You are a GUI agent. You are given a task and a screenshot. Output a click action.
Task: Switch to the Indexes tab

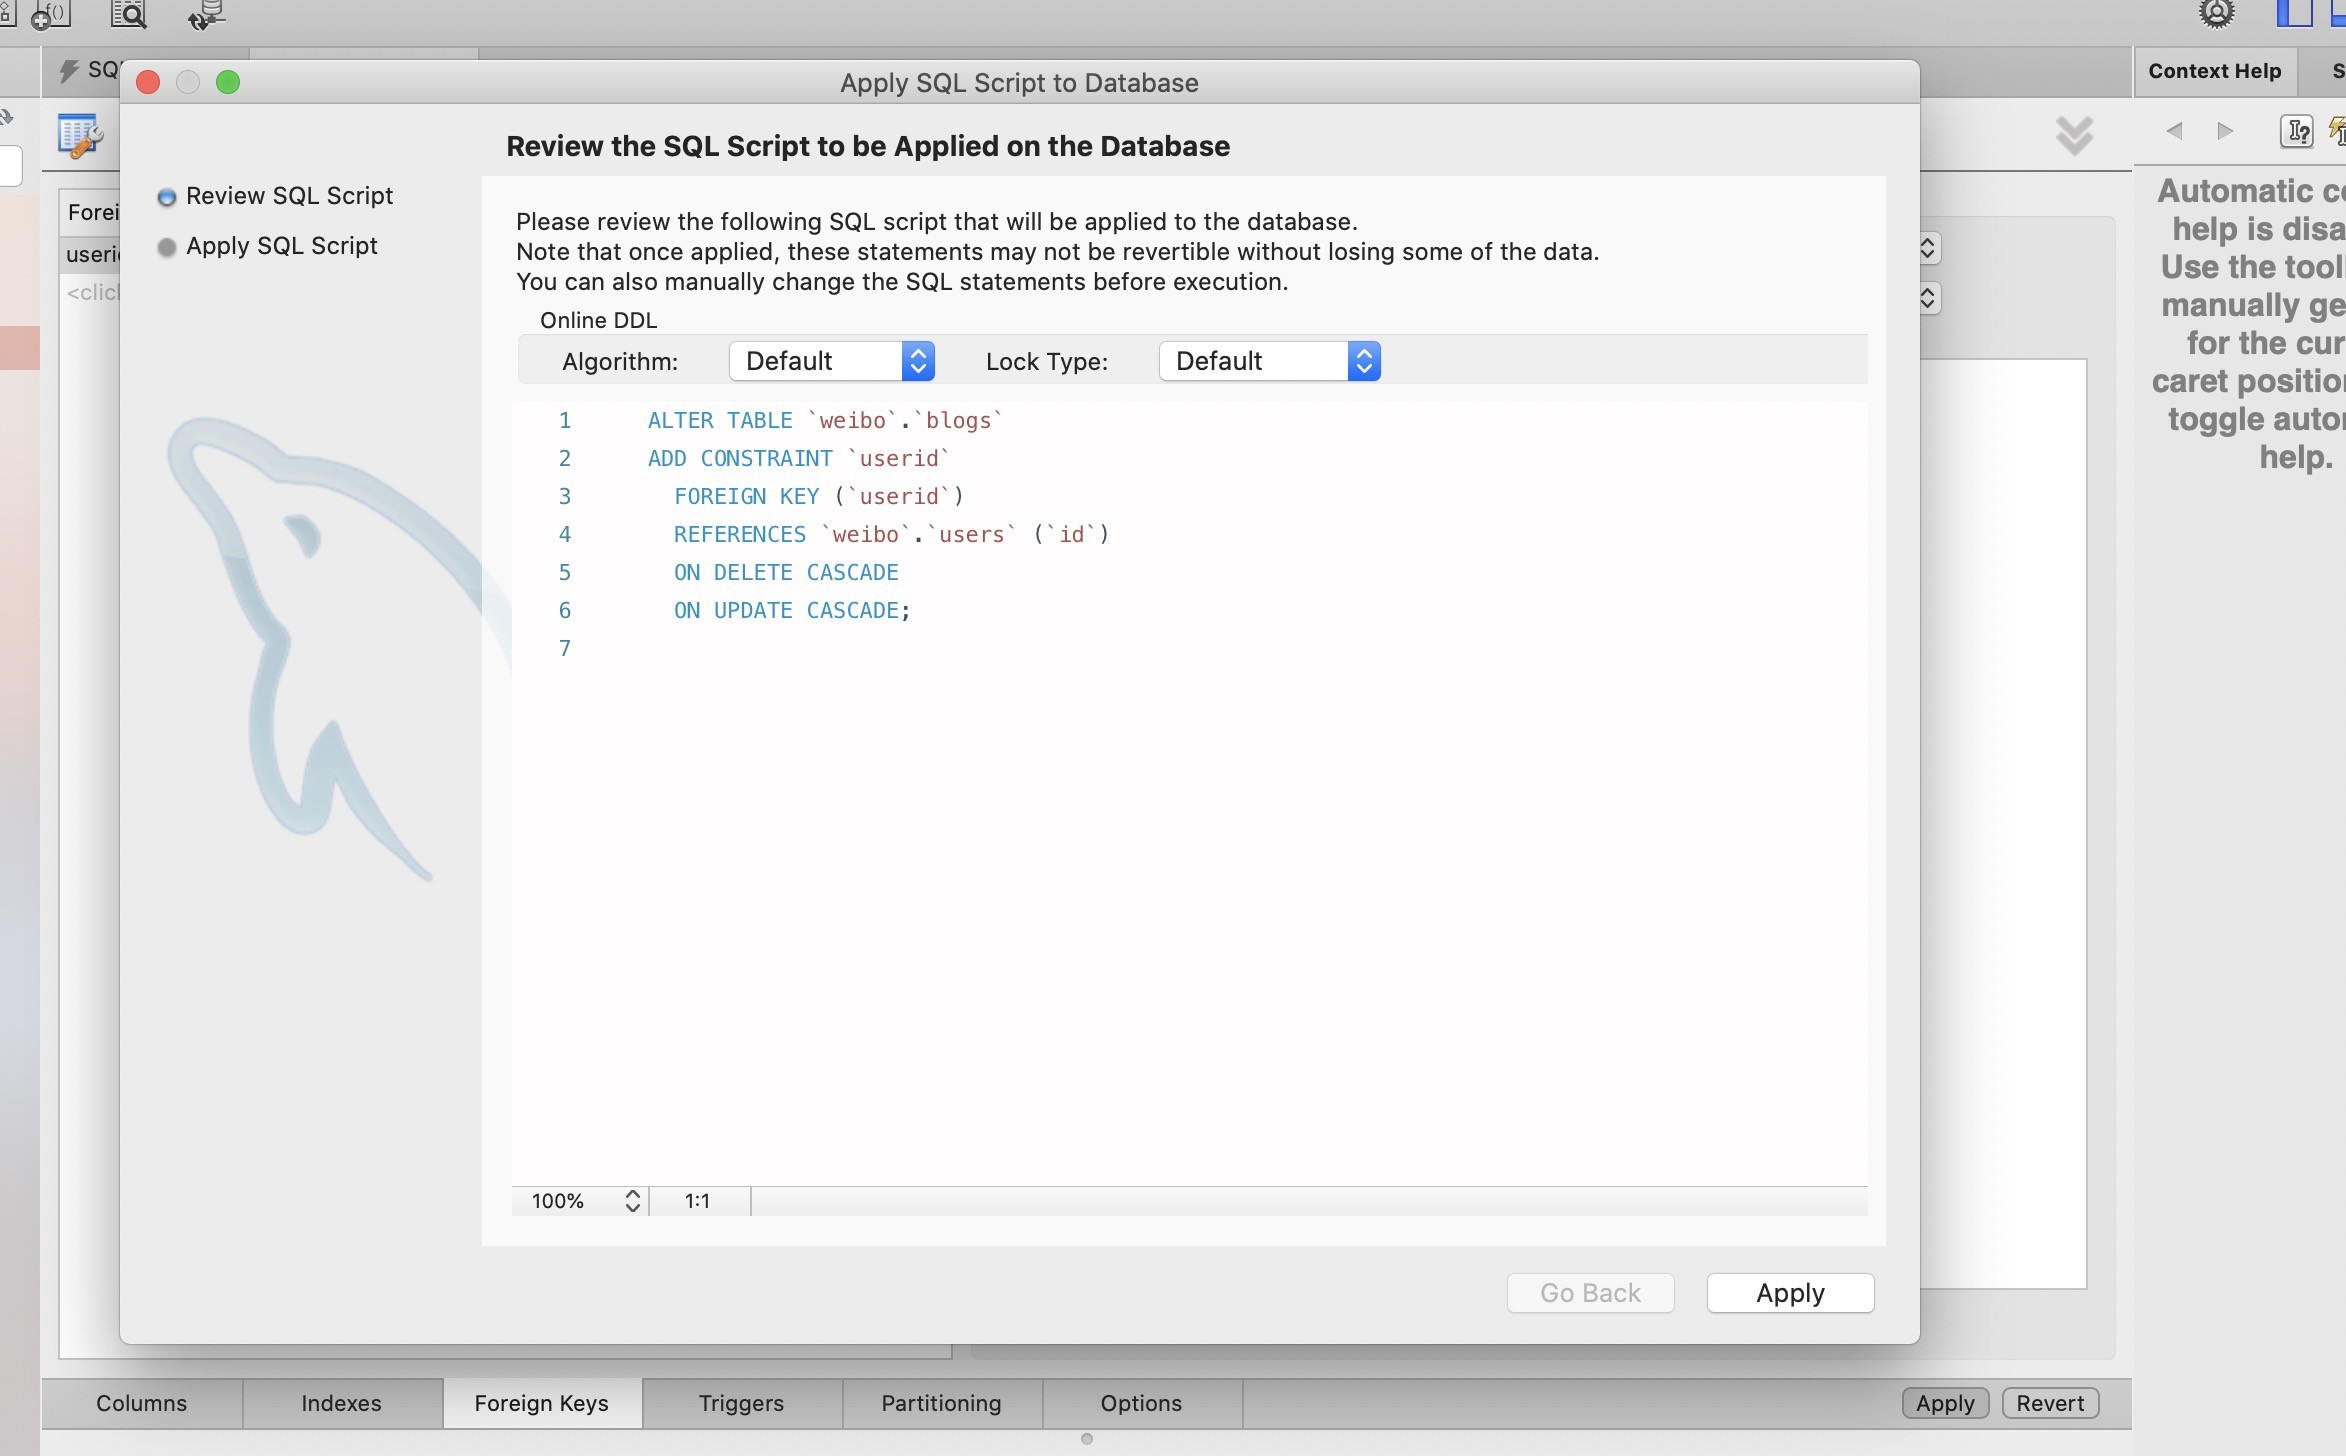pyautogui.click(x=341, y=1403)
